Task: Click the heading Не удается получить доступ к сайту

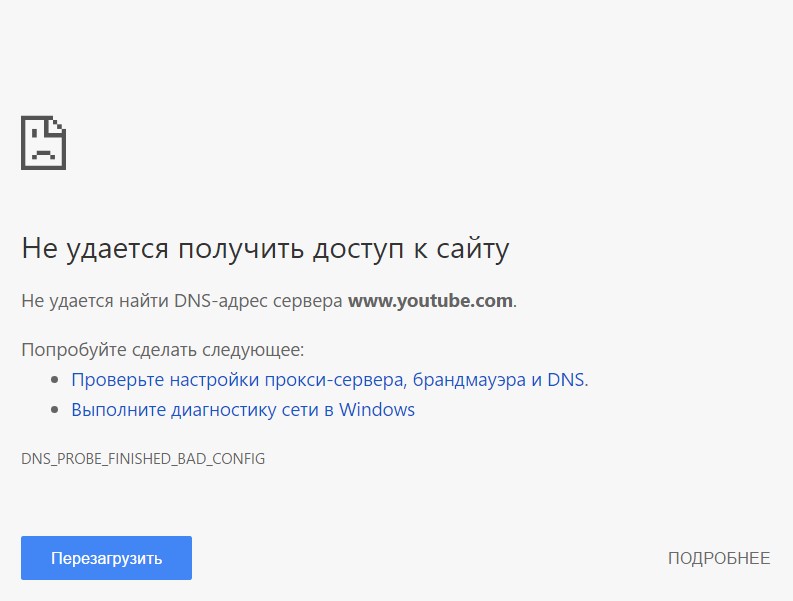Action: click(x=266, y=249)
